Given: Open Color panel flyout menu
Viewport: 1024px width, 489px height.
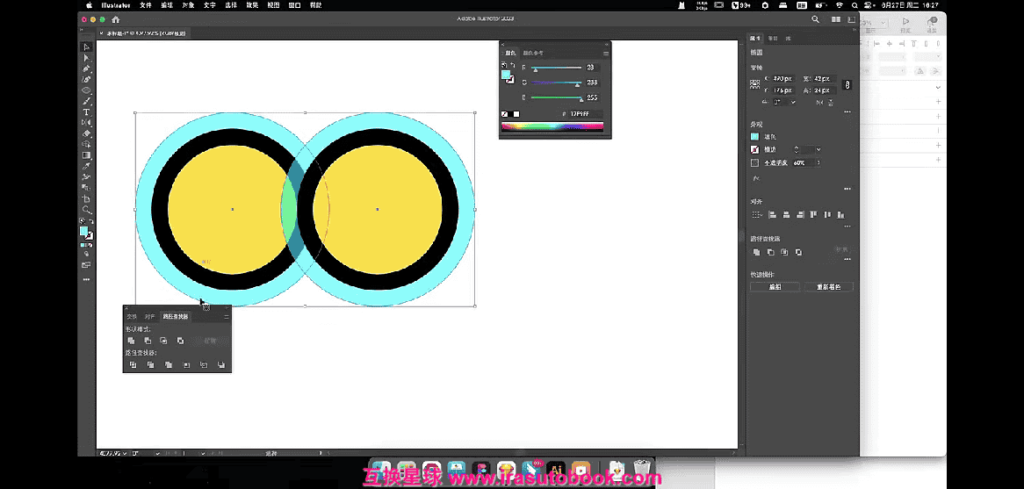Looking at the screenshot, I should 605,53.
